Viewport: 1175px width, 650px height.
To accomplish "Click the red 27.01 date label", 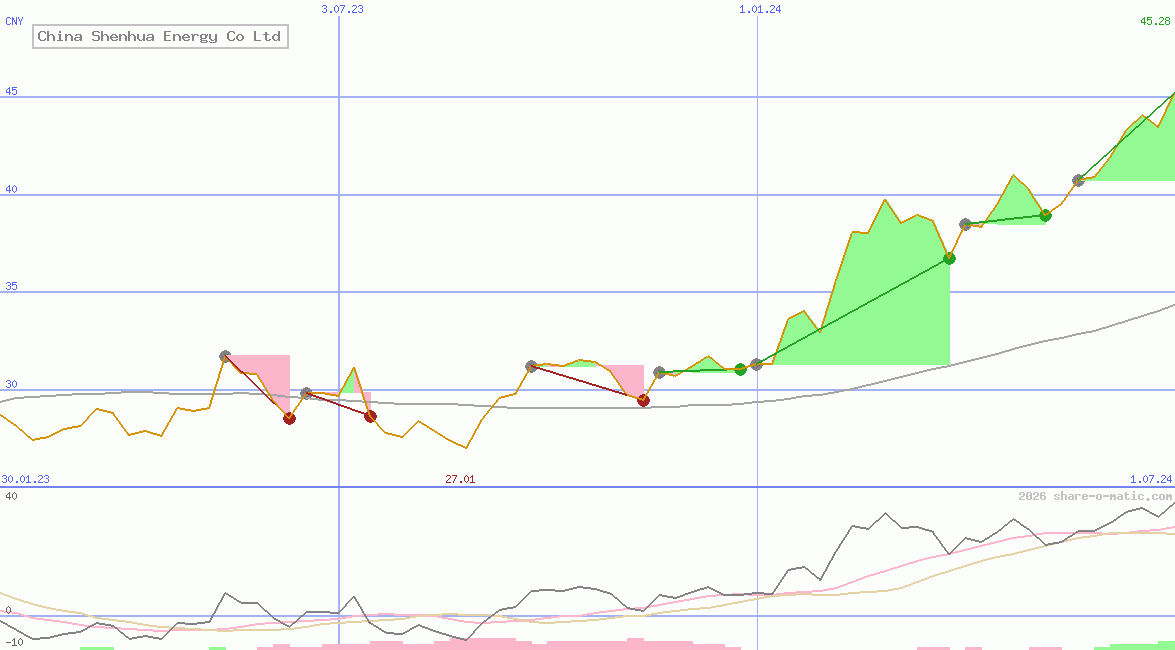I will coord(459,479).
